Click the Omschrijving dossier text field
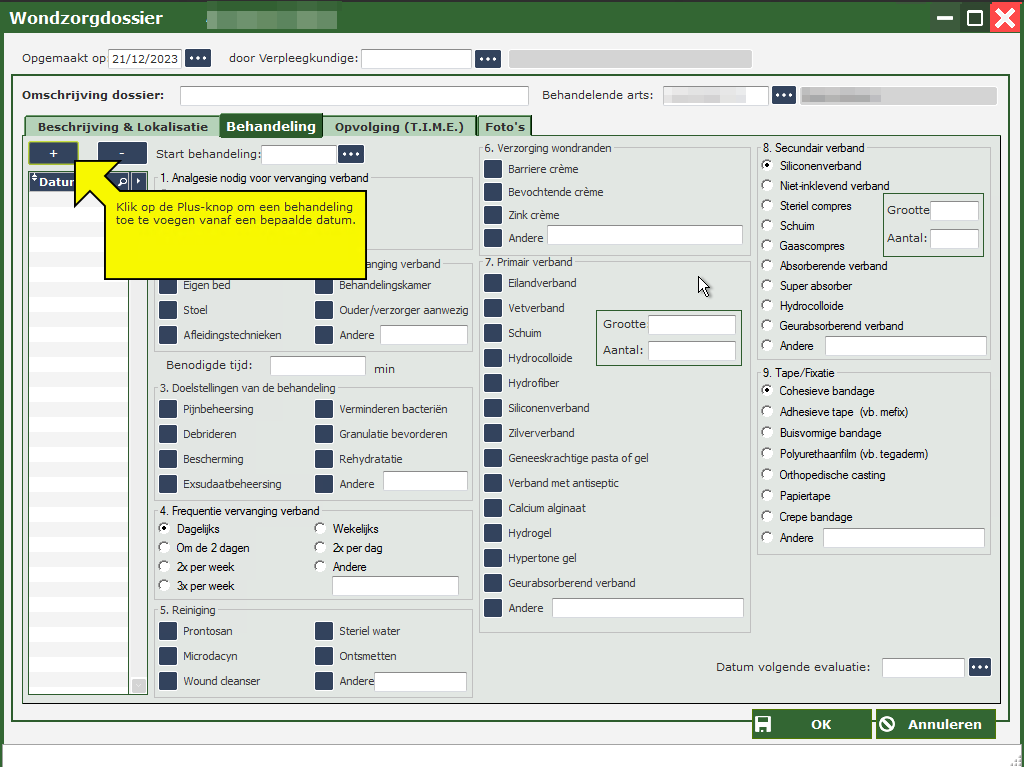The image size is (1024, 767). pos(354,96)
